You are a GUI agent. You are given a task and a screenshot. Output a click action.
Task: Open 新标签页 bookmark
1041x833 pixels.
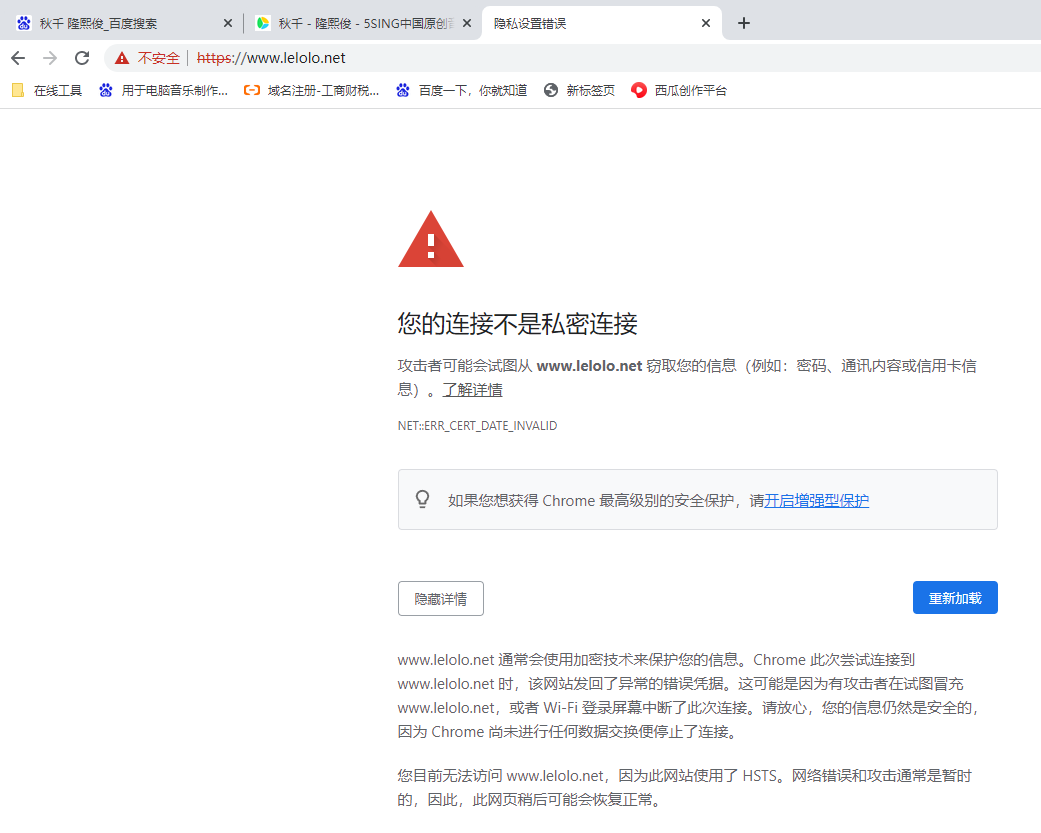[x=579, y=90]
